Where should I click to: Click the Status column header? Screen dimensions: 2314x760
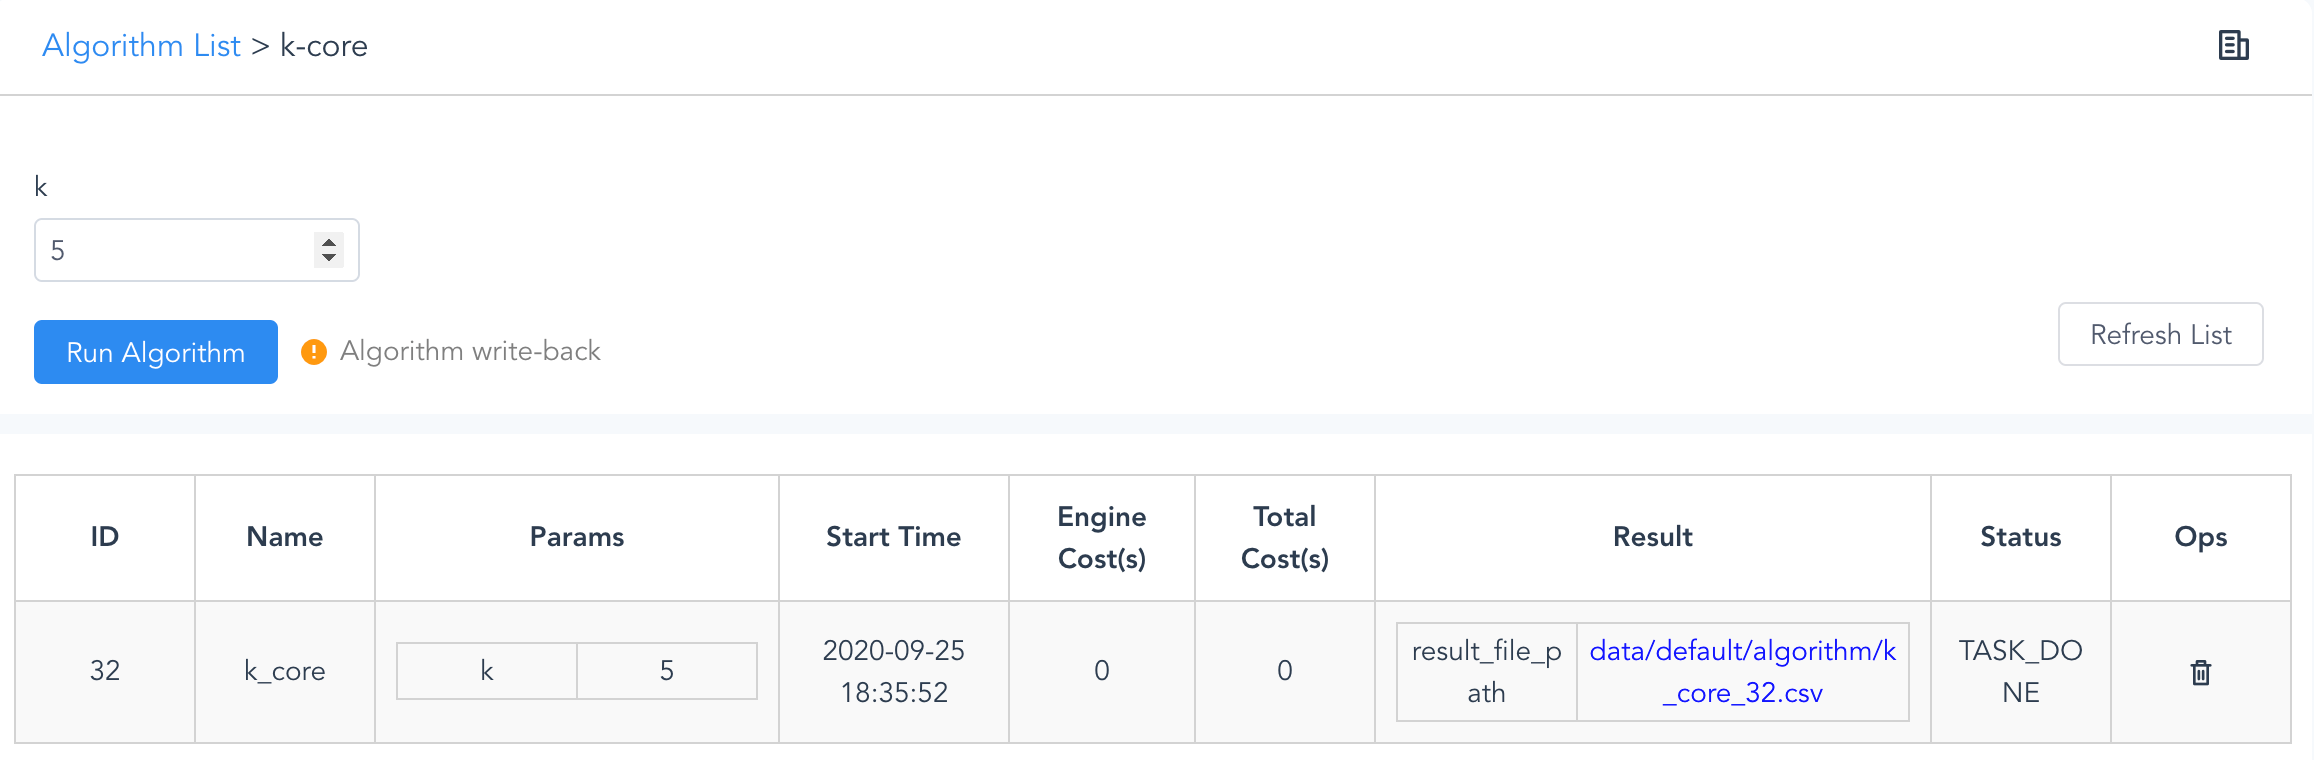coord(2020,537)
